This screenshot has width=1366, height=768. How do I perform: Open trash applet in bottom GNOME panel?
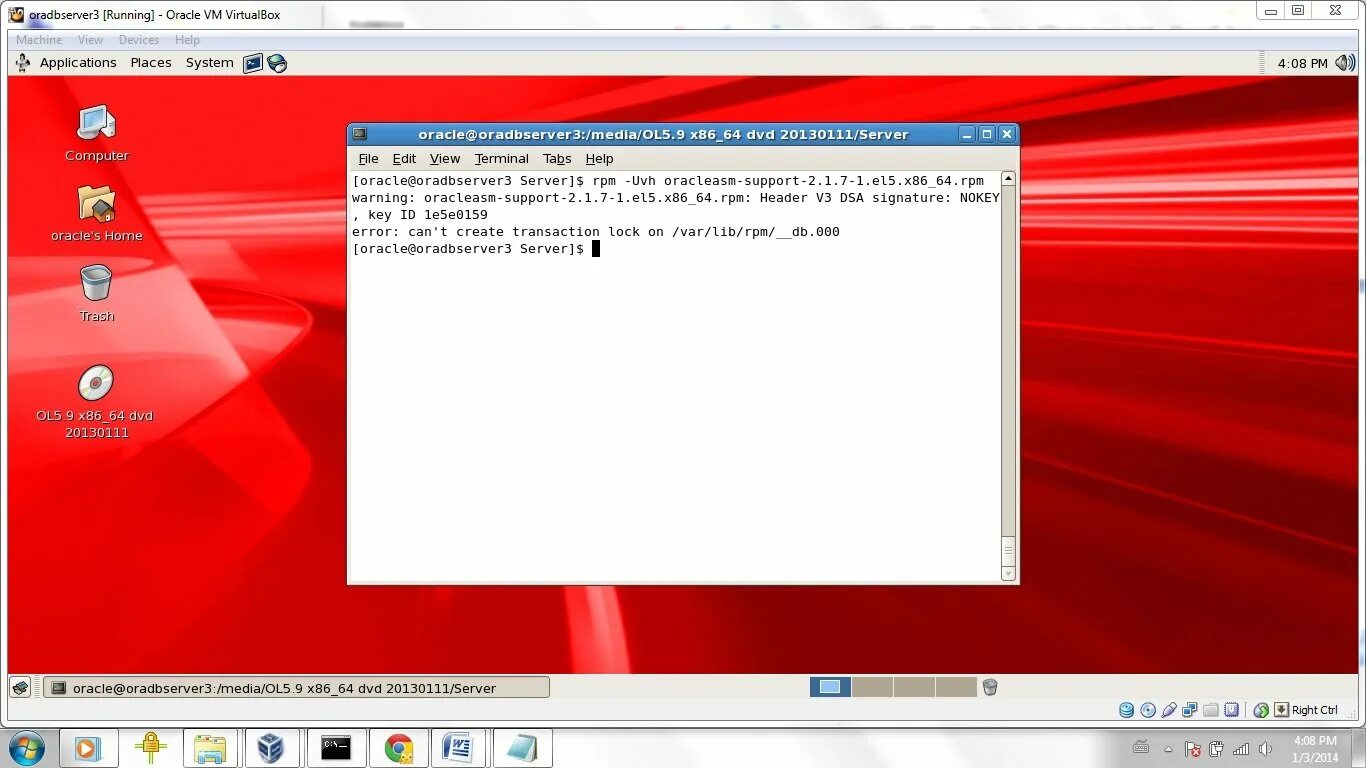click(990, 687)
